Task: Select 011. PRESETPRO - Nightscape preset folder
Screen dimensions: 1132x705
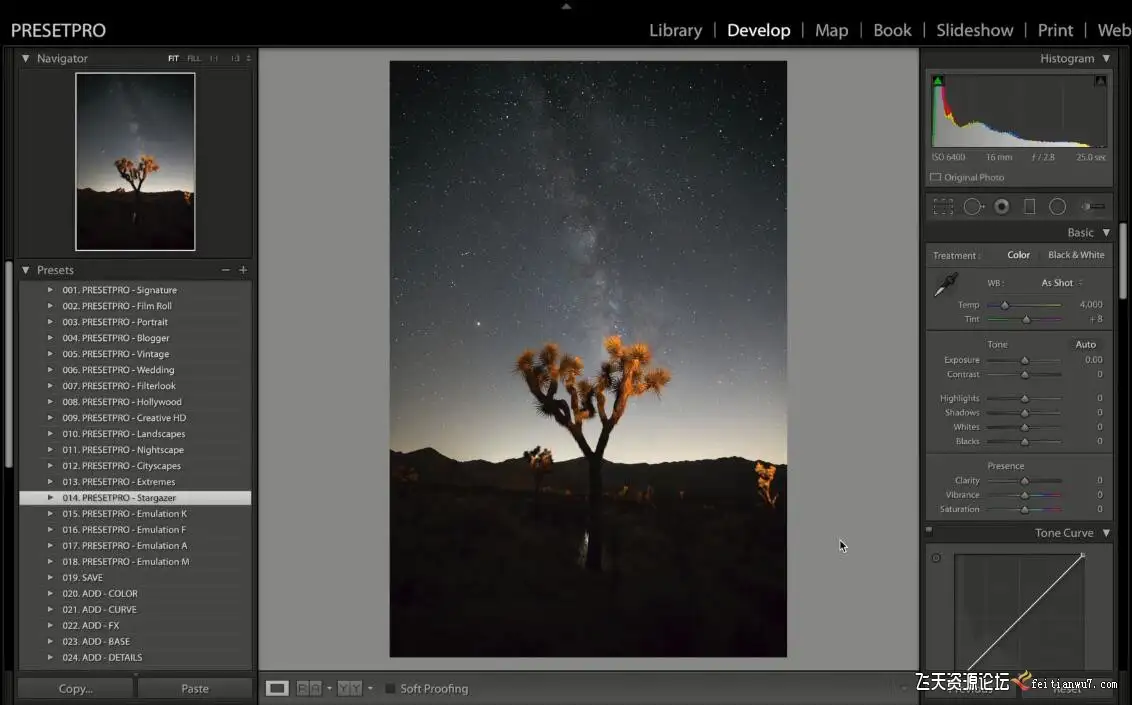Action: 135,450
